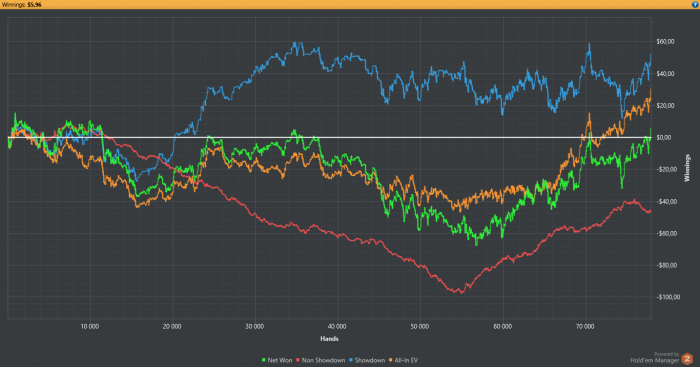Click the 30 000 hands axis label
Screen dimensions: 700x367
coord(254,327)
